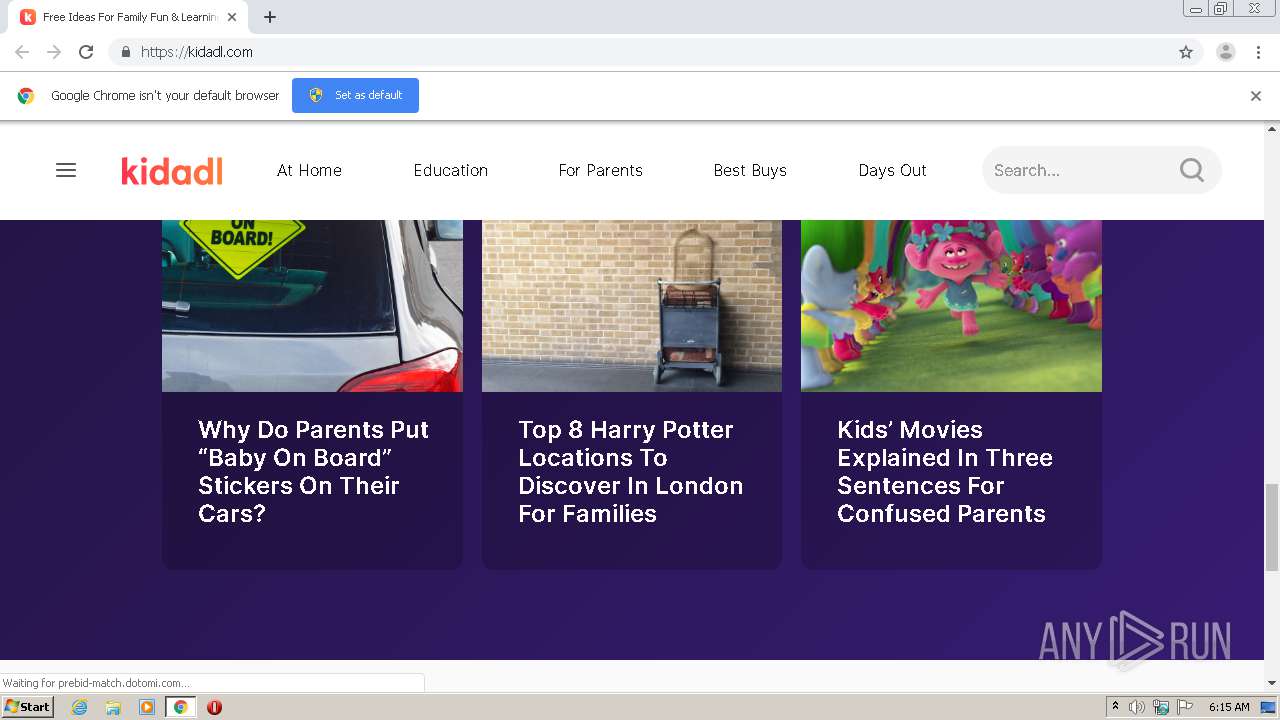Open a new browser tab
This screenshot has width=1280, height=720.
[270, 17]
